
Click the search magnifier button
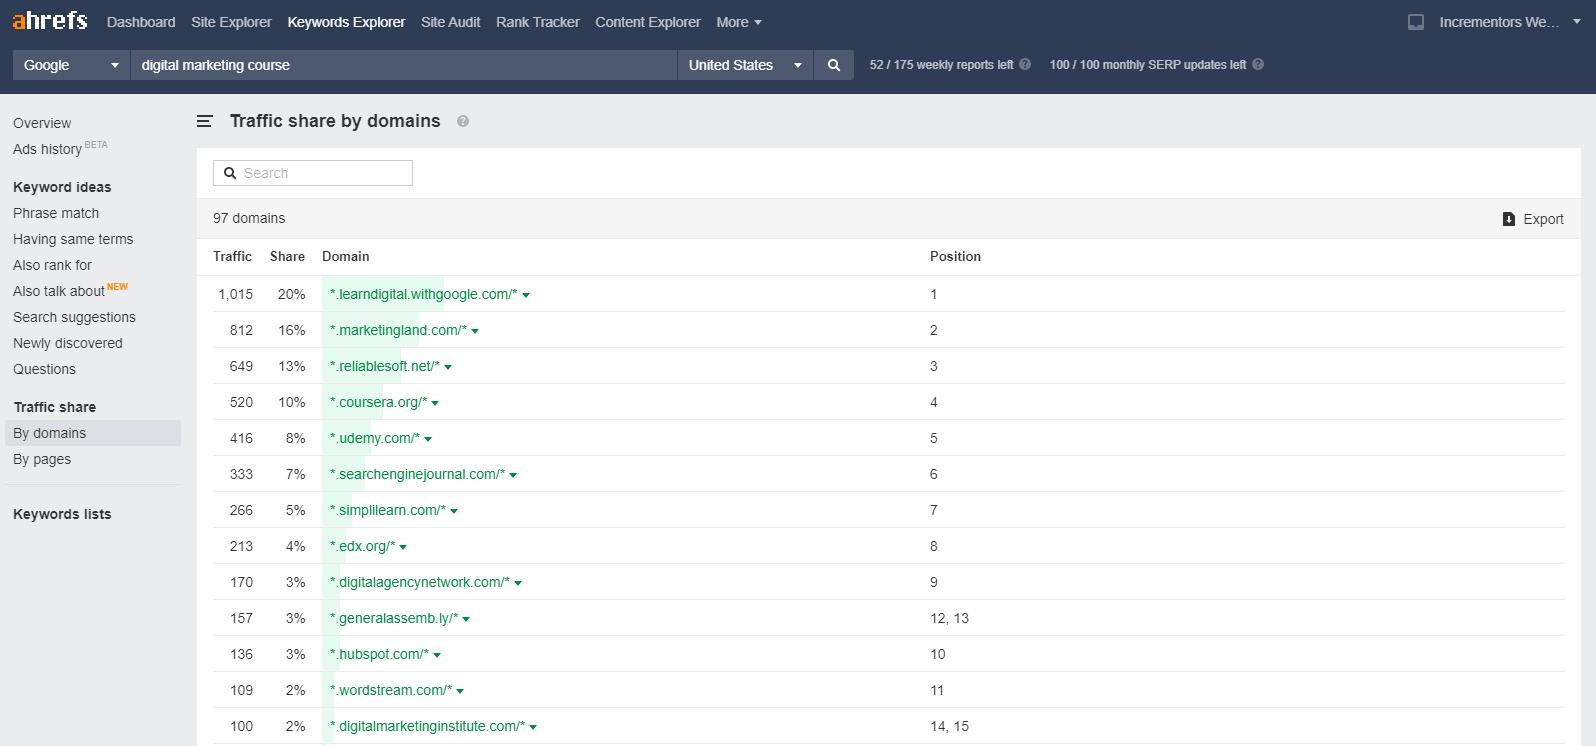point(834,65)
